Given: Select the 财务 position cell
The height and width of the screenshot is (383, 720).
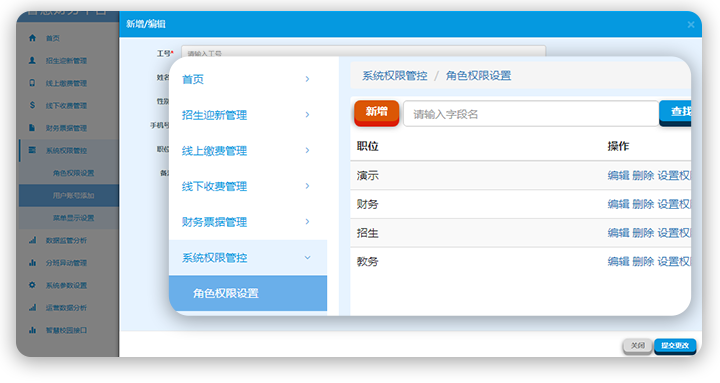Looking at the screenshot, I should 367,204.
